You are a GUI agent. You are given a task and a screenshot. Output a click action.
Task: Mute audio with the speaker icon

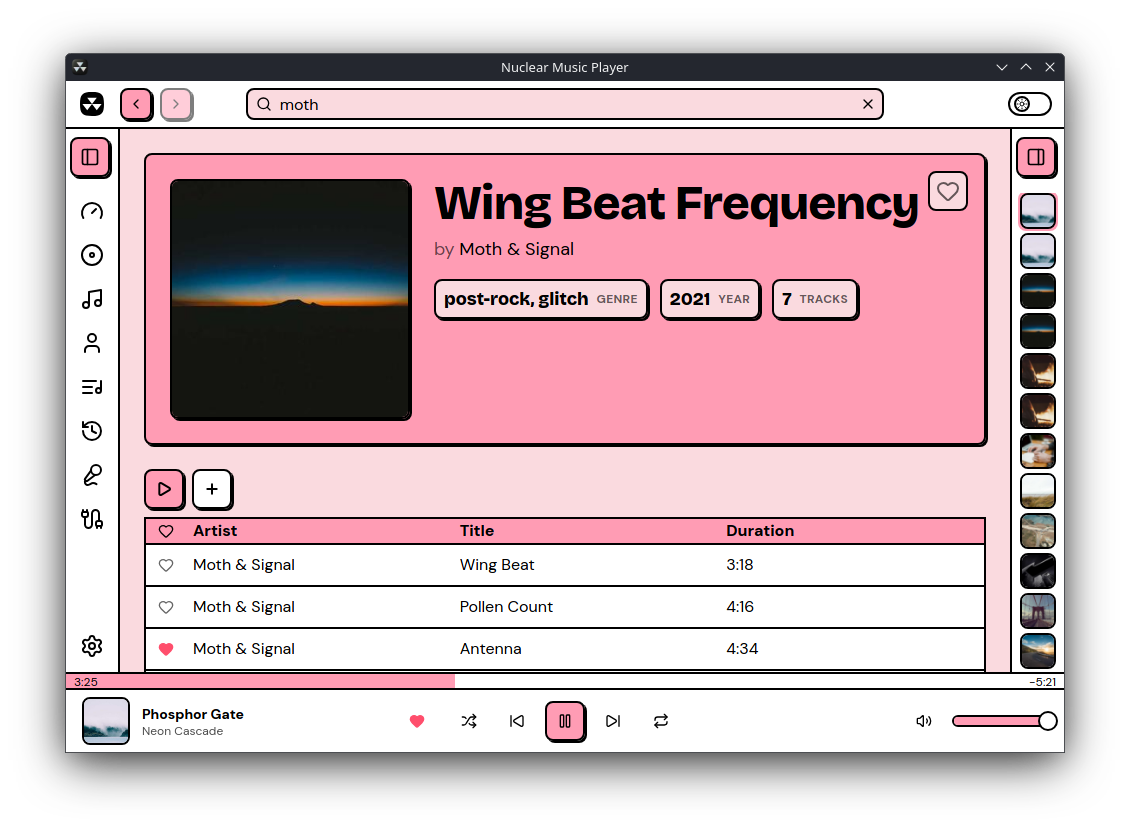923,721
